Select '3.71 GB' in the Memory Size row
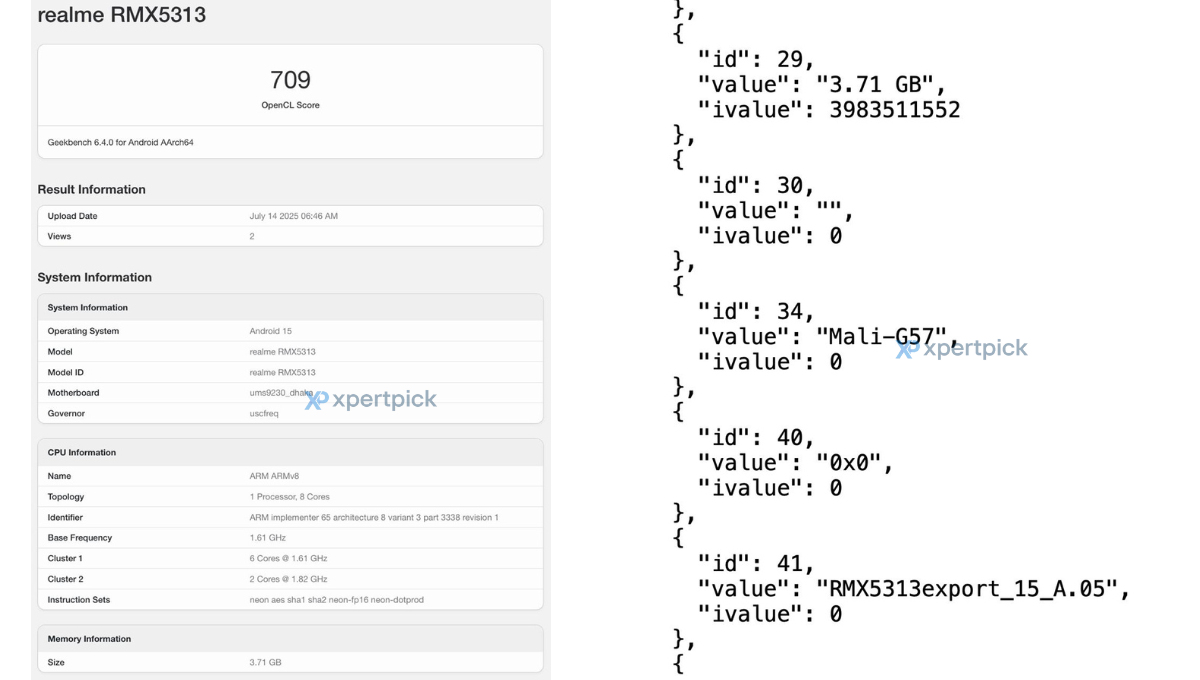Image resolution: width=1200 pixels, height=680 pixels. point(266,662)
